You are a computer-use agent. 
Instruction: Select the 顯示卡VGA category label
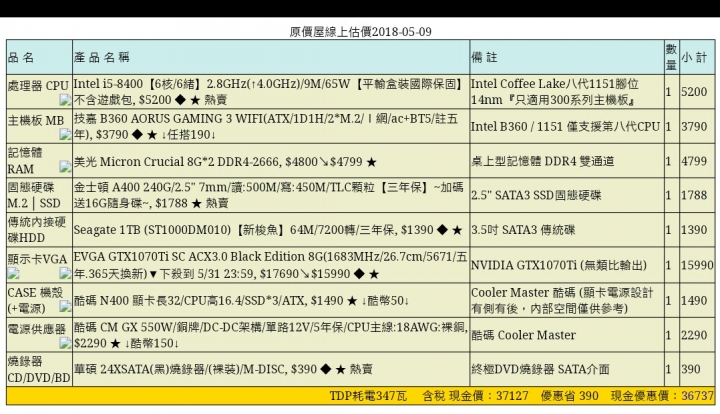[38, 259]
